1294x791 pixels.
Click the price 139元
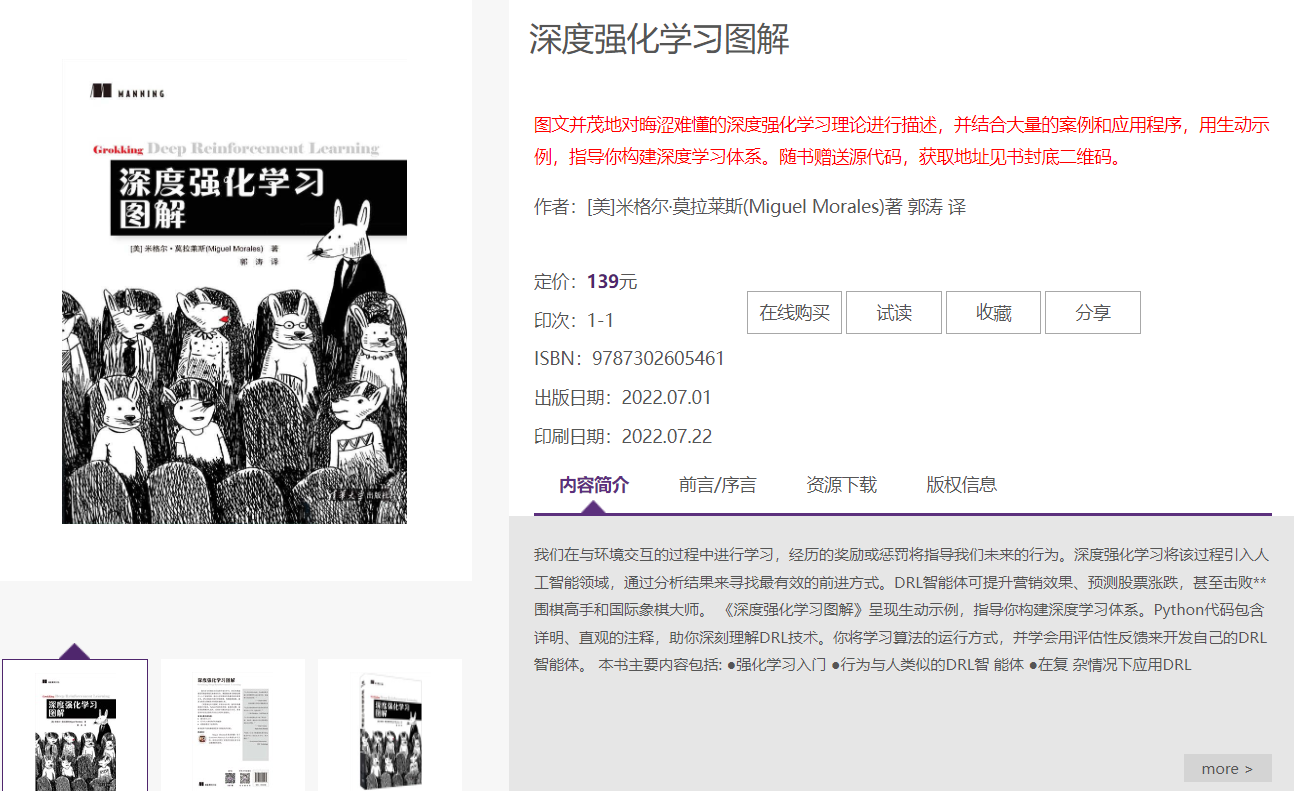pos(612,281)
